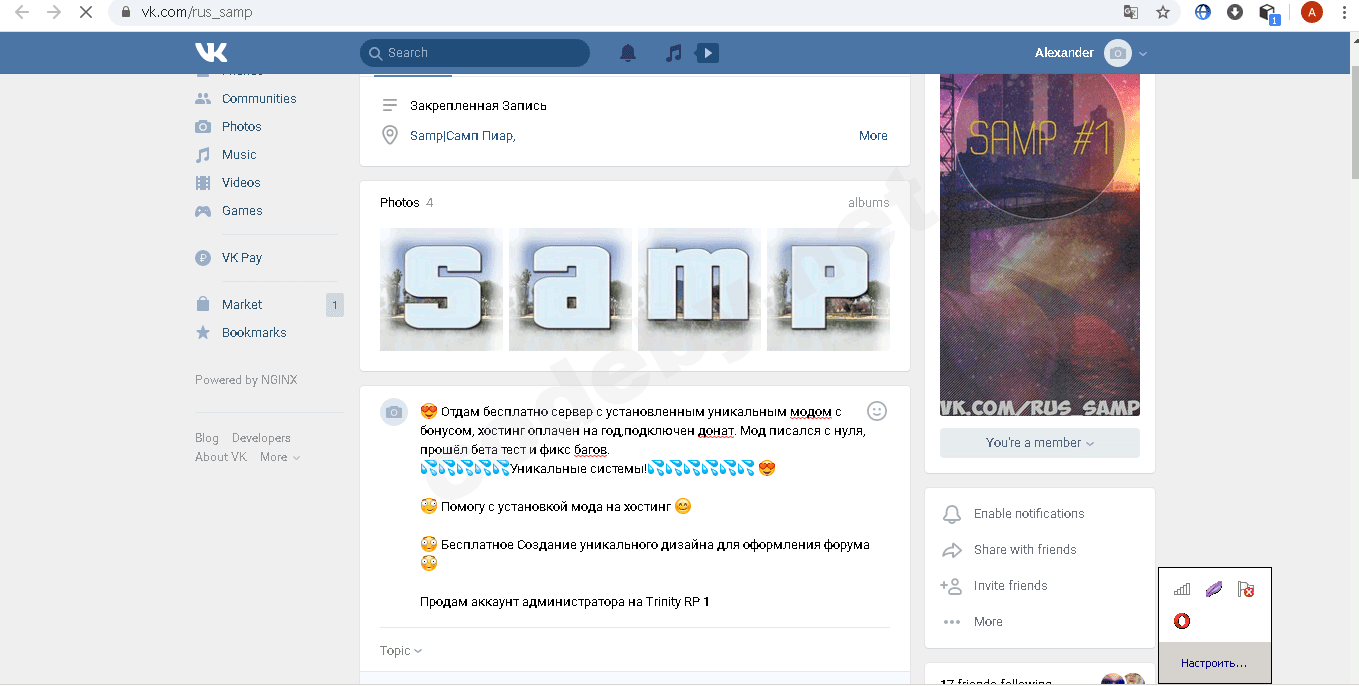Click the Invite friends add-person icon
The height and width of the screenshot is (686, 1359).
tap(951, 586)
